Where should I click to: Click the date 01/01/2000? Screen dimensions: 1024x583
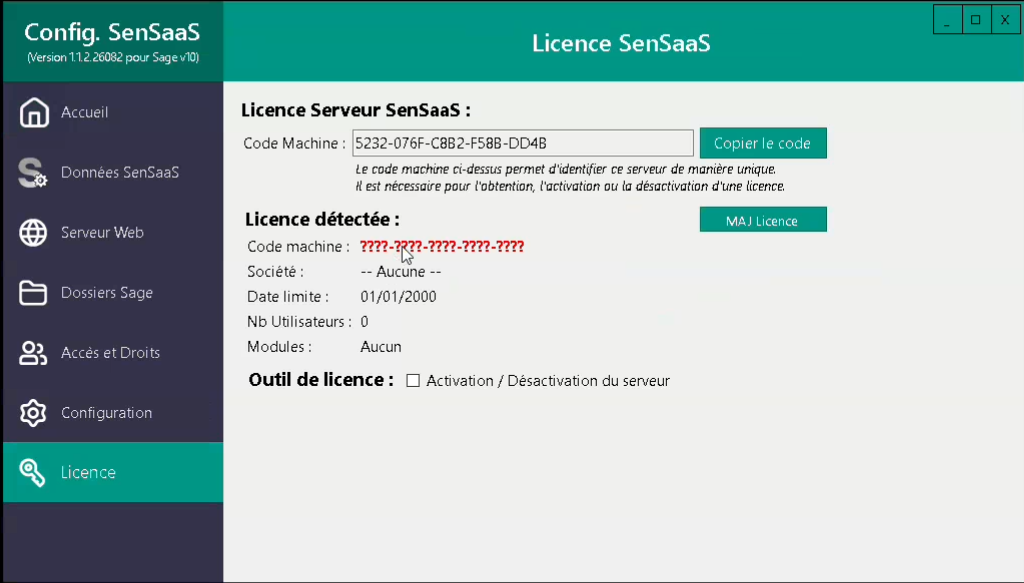[398, 296]
